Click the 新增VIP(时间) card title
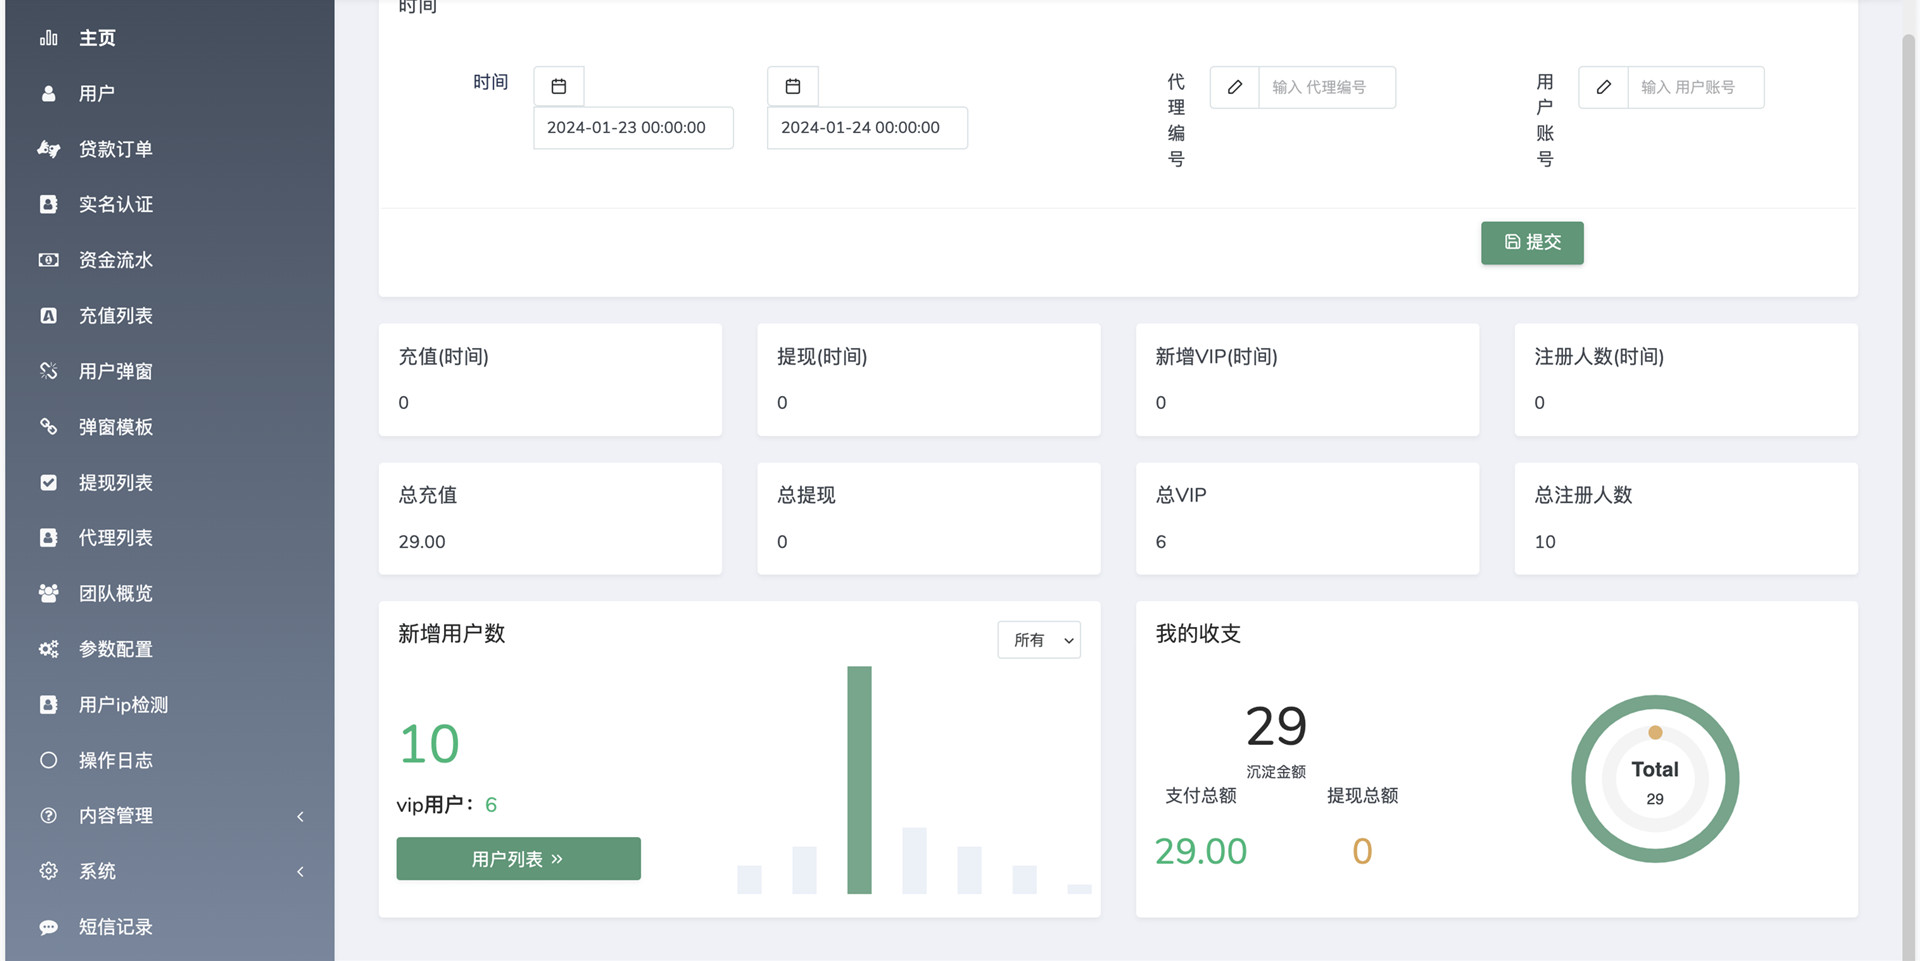Viewport: 1920px width, 961px height. point(1216,357)
